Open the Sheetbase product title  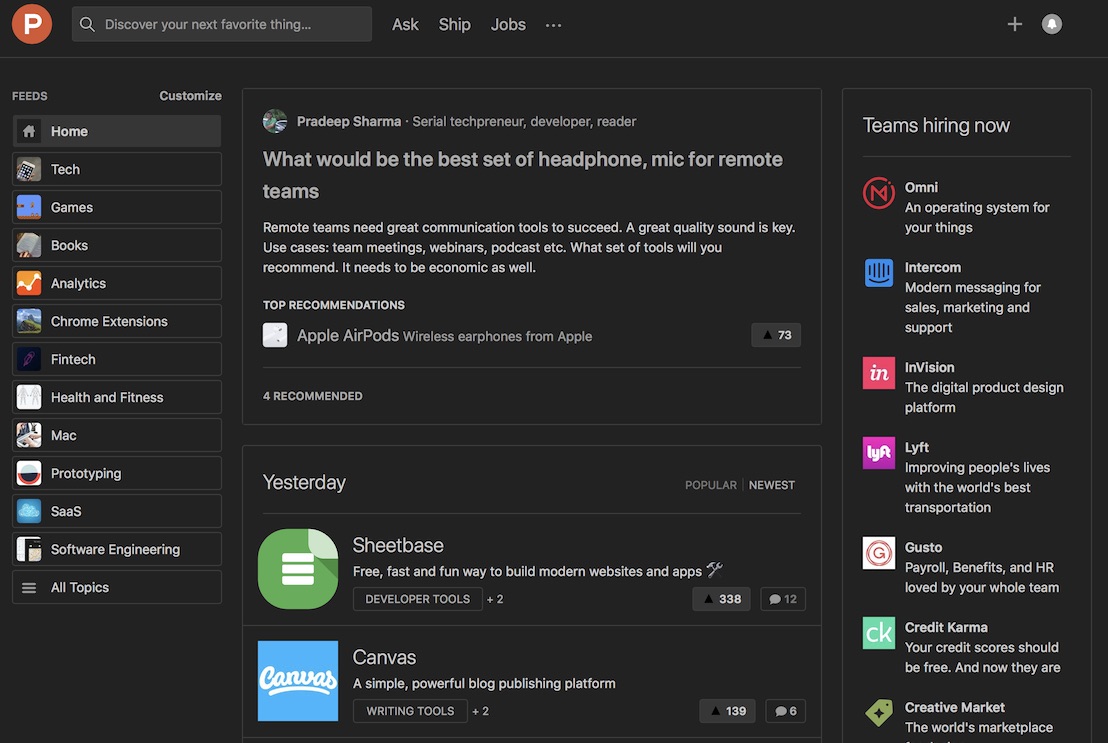click(398, 545)
